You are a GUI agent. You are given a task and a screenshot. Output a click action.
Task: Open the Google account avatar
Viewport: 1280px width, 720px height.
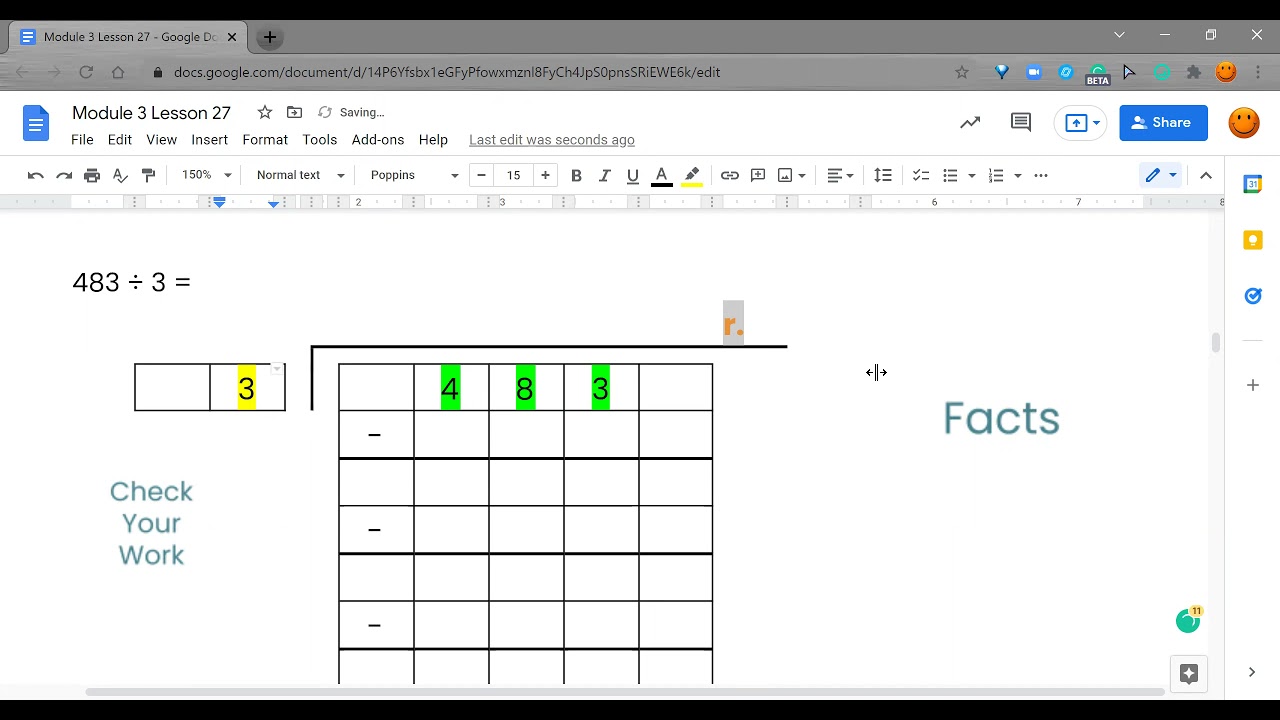[1244, 123]
